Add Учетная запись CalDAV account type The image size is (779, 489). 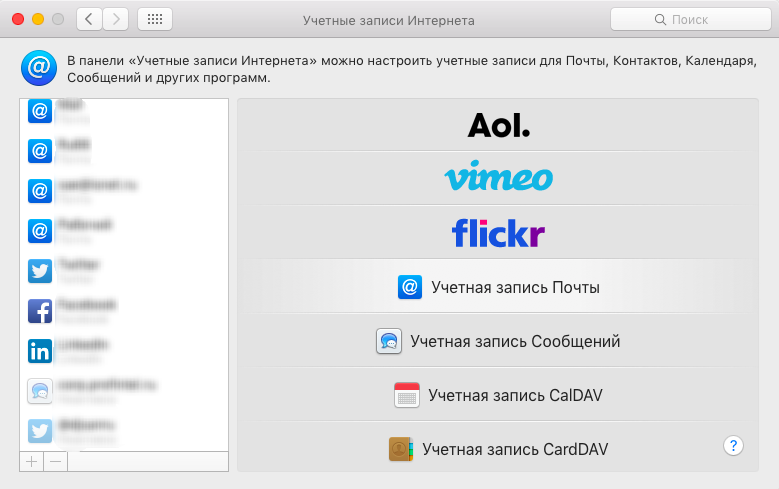click(498, 395)
